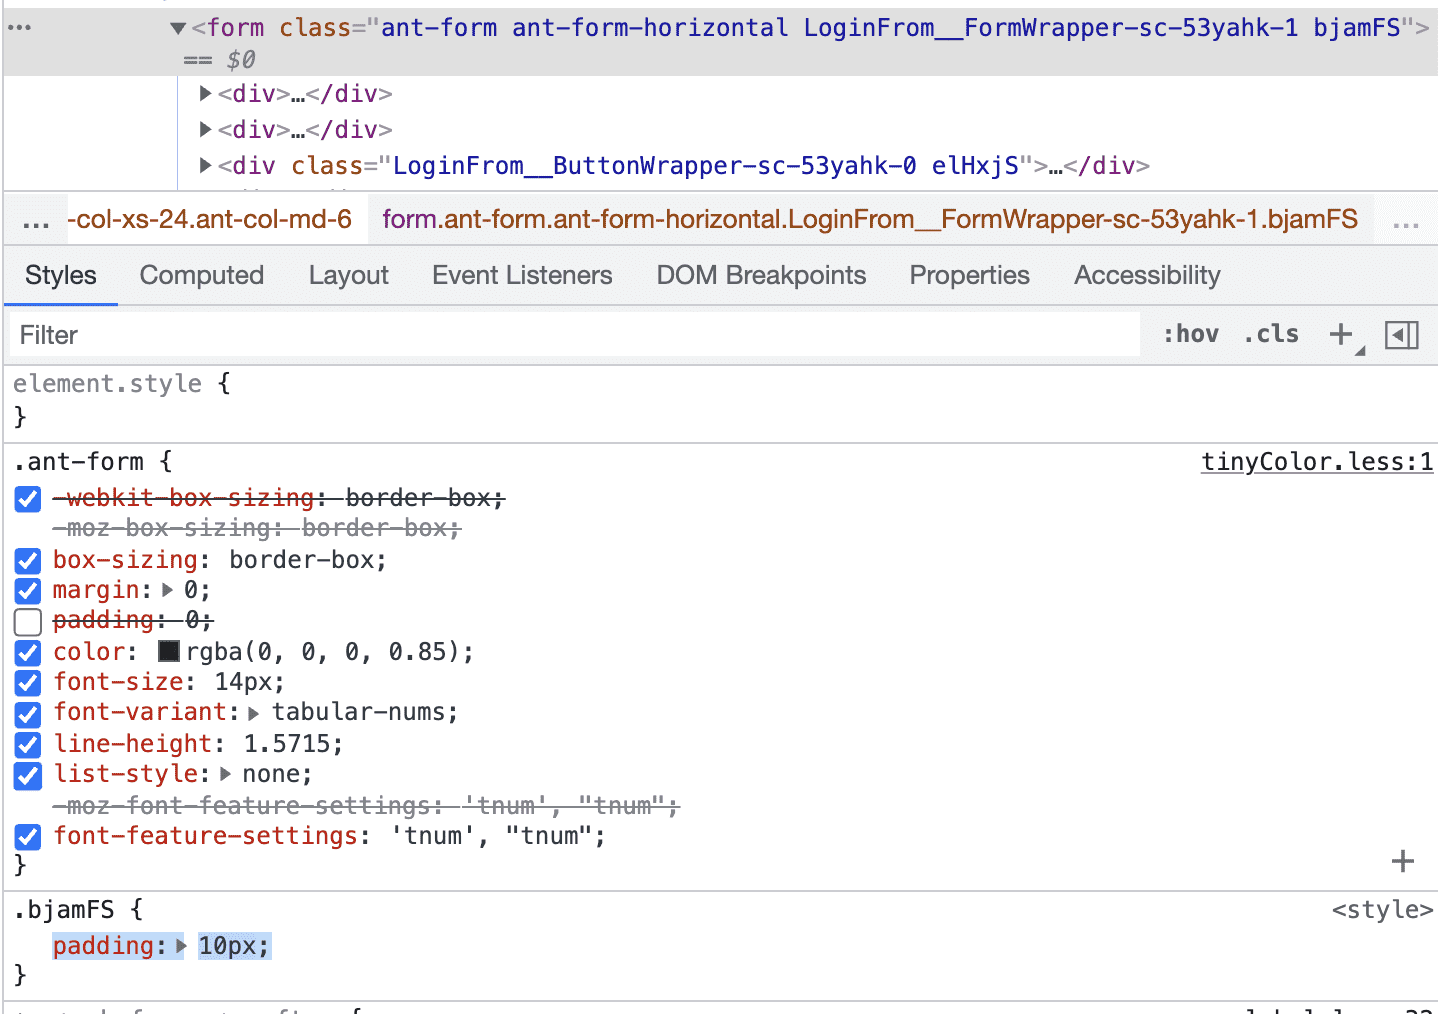Click the overflow ellipsis after the breadcrumb
This screenshot has width=1438, height=1014.
1405,221
